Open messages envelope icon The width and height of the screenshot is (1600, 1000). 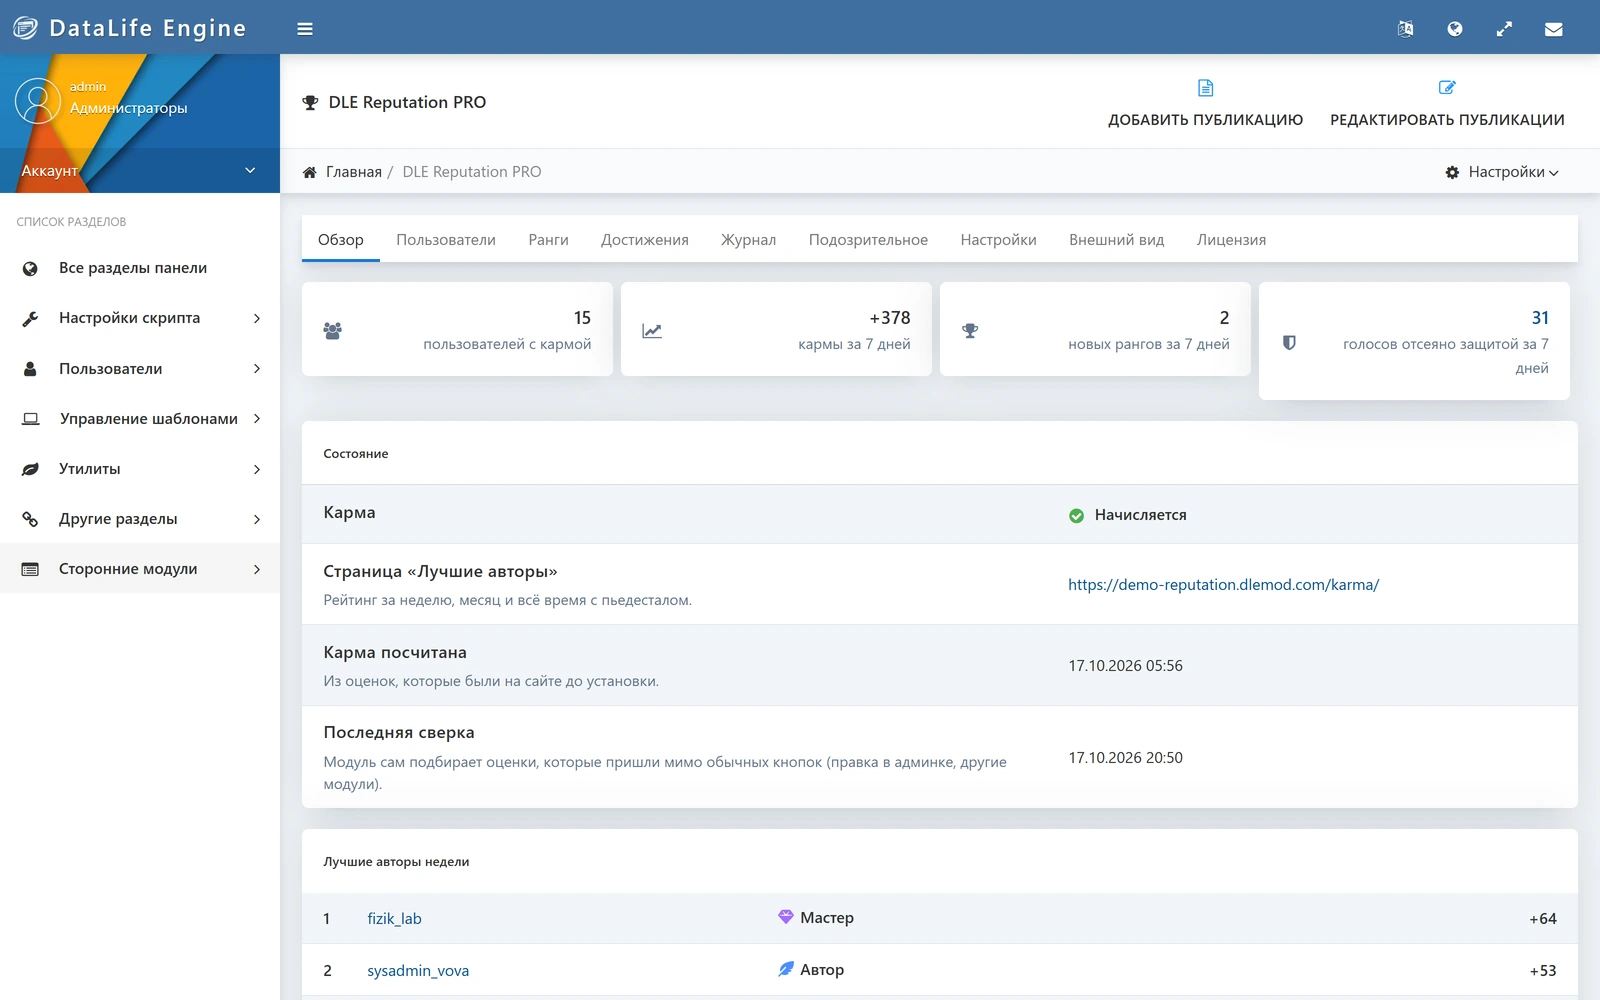[x=1553, y=29]
